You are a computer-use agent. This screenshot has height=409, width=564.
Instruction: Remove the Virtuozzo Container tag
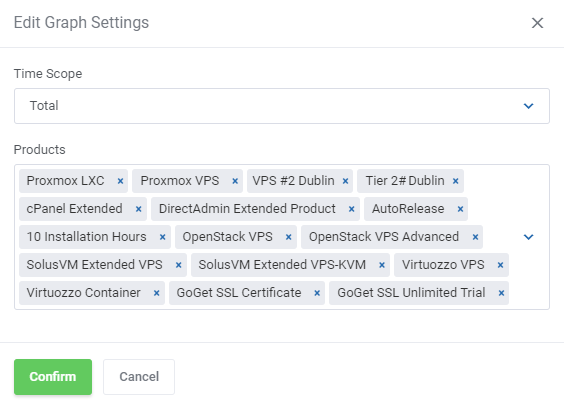point(156,293)
